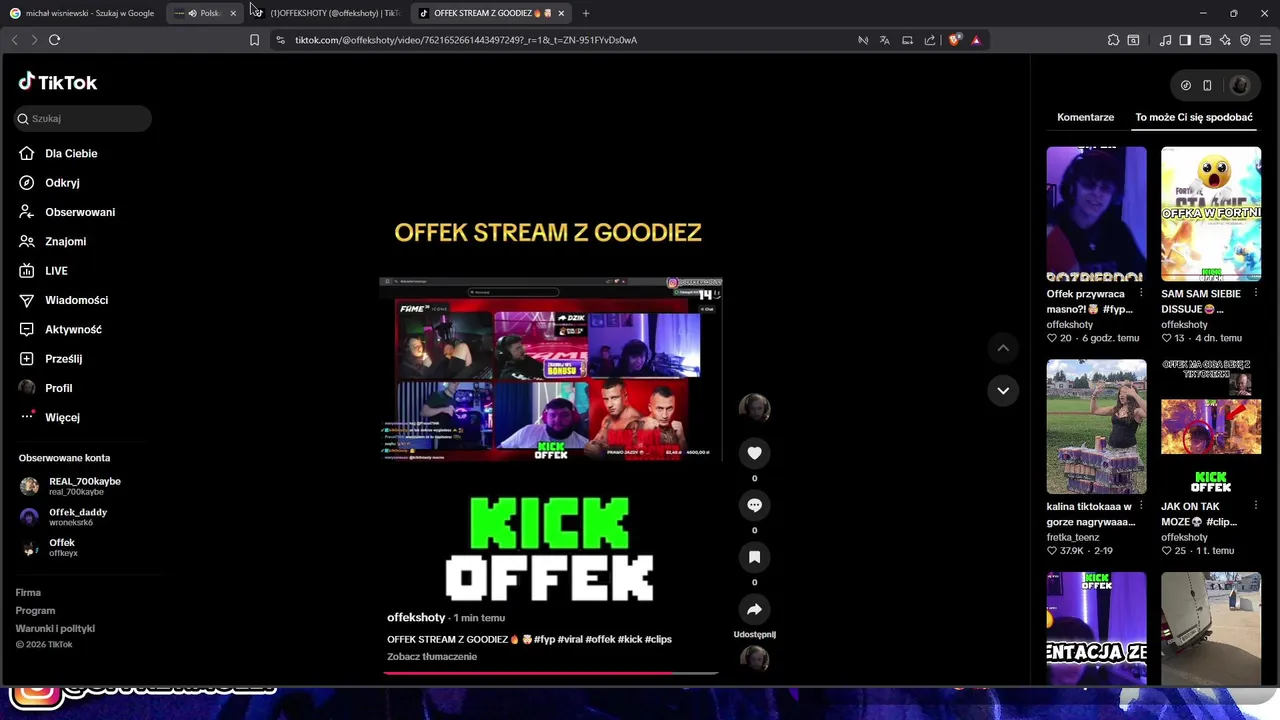The image size is (1280, 720).
Task: Open the 'JAK ON TAK MOZE' video thumbnail
Action: tap(1211, 427)
